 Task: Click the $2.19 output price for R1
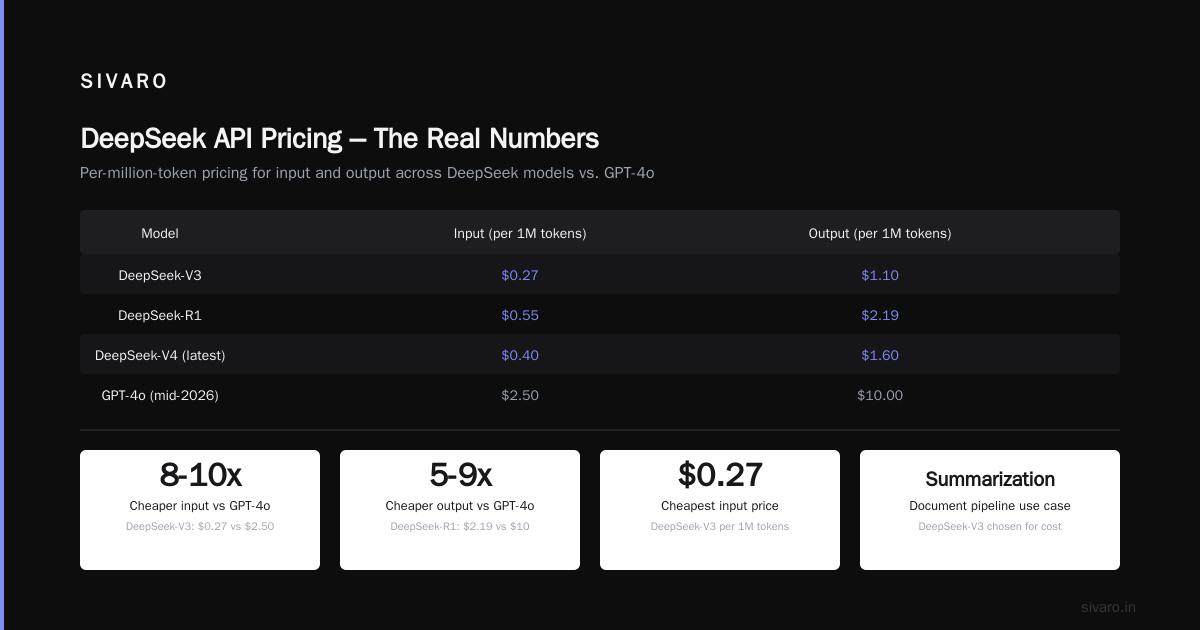pyautogui.click(x=880, y=315)
